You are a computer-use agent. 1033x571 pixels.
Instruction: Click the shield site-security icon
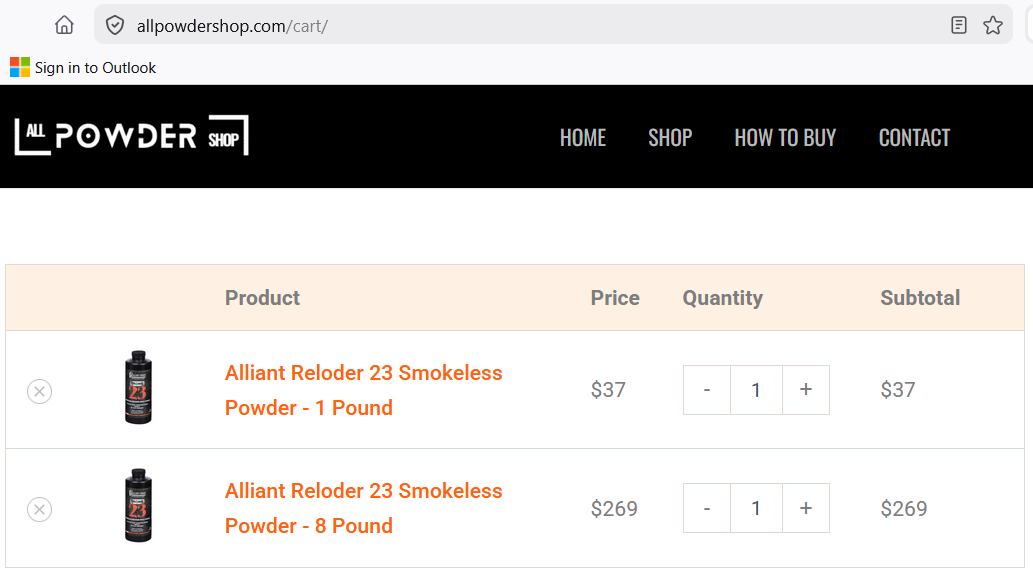click(x=115, y=25)
